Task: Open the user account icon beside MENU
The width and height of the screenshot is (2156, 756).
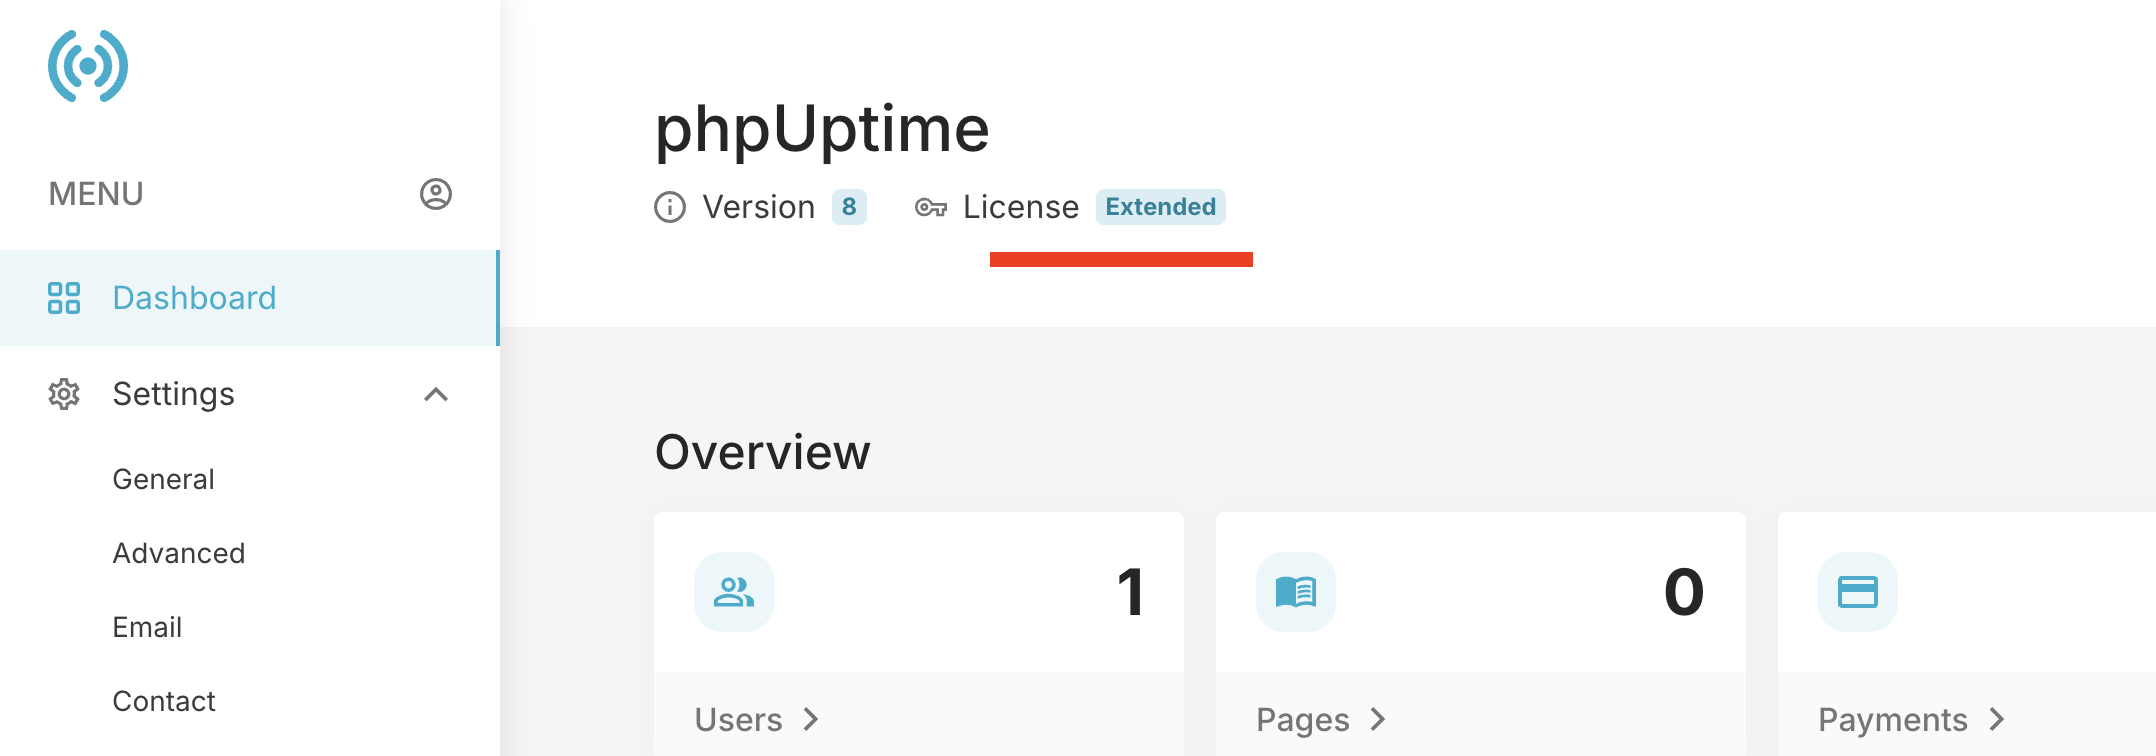Action: point(436,194)
